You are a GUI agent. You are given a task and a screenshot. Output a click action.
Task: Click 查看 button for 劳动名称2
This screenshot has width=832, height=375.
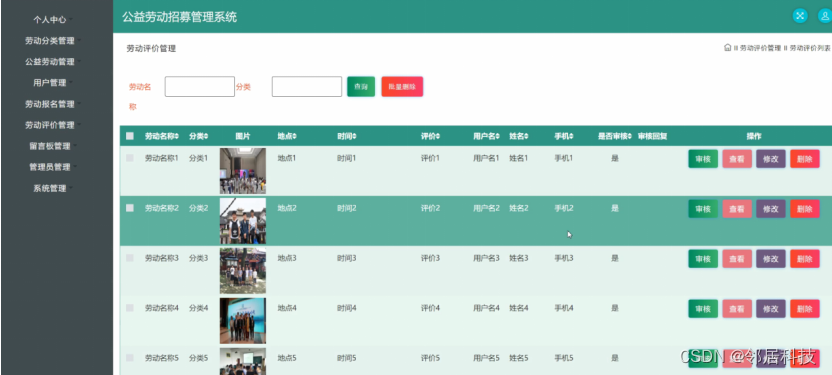click(x=737, y=209)
